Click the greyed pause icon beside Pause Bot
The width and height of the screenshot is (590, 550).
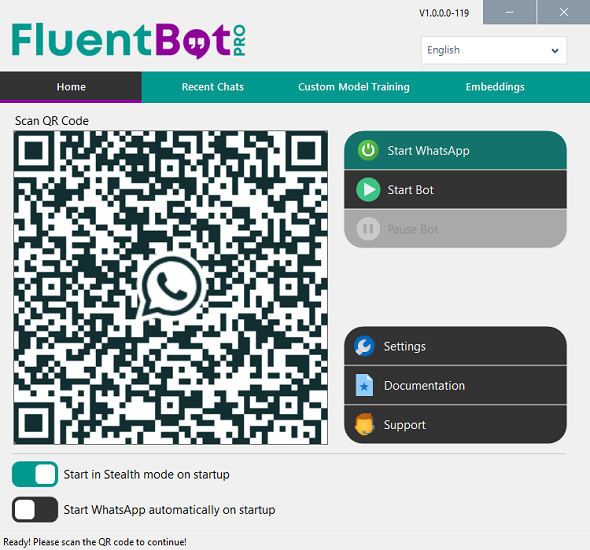point(368,229)
